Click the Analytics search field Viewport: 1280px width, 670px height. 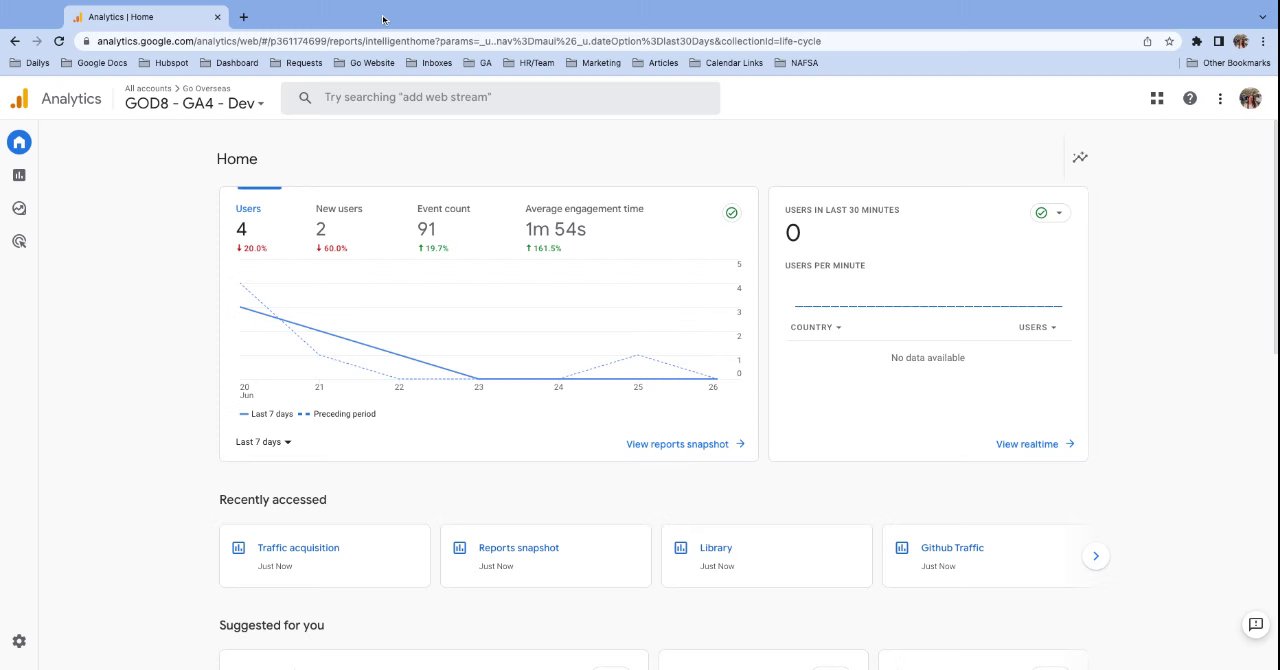pos(500,98)
